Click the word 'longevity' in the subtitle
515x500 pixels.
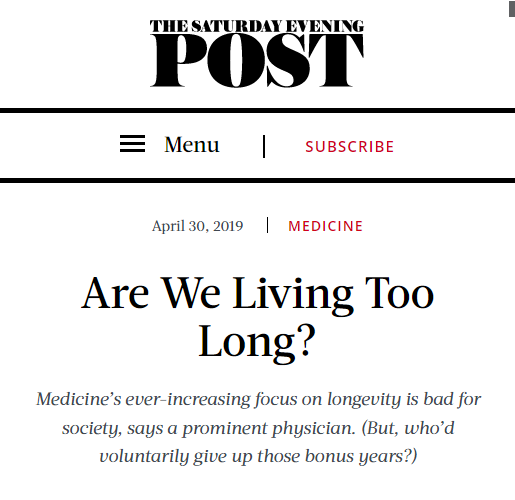[x=364, y=400]
